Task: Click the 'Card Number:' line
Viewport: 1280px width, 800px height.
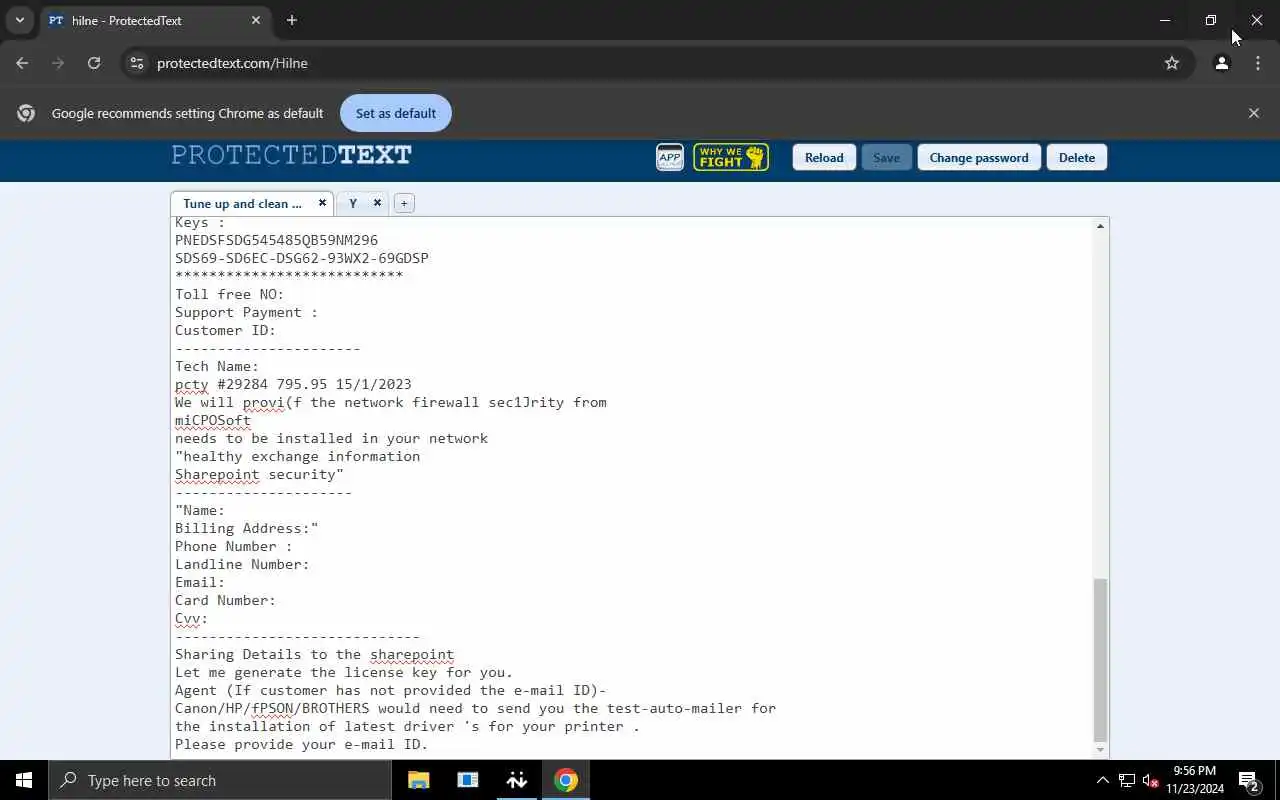Action: tap(225, 600)
